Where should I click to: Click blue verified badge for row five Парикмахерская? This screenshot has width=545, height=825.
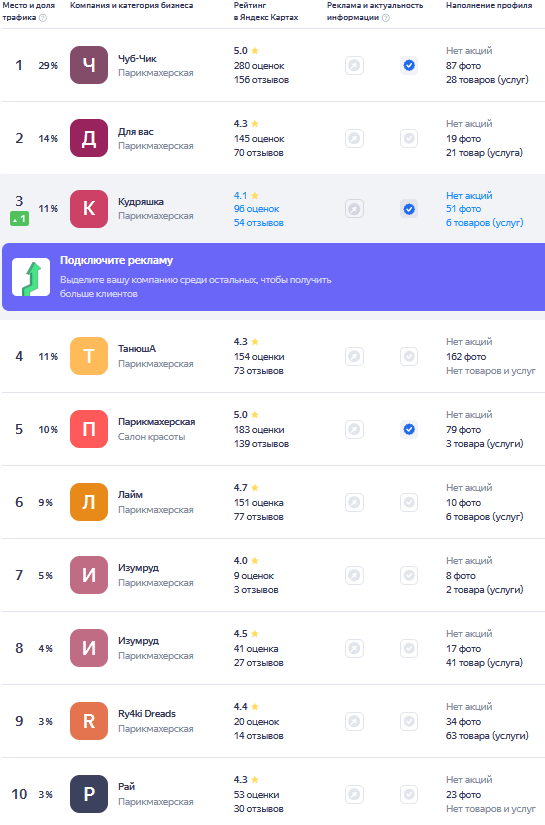click(409, 429)
